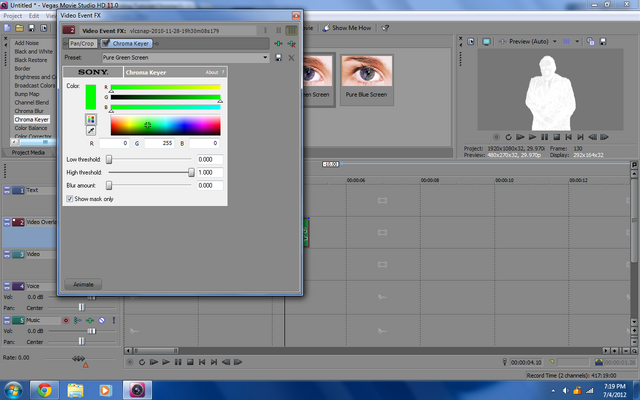Viewport: 640px width, 400px height.
Task: Uncheck the Show mask only checkbox
Action: 70,199
